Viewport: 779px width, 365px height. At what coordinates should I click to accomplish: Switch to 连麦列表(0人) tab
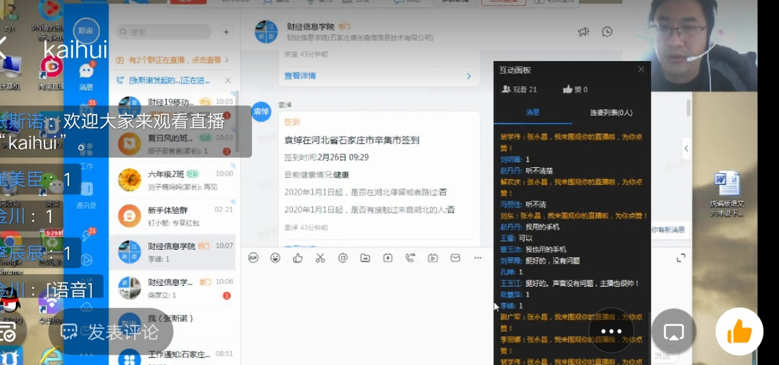[x=611, y=113]
